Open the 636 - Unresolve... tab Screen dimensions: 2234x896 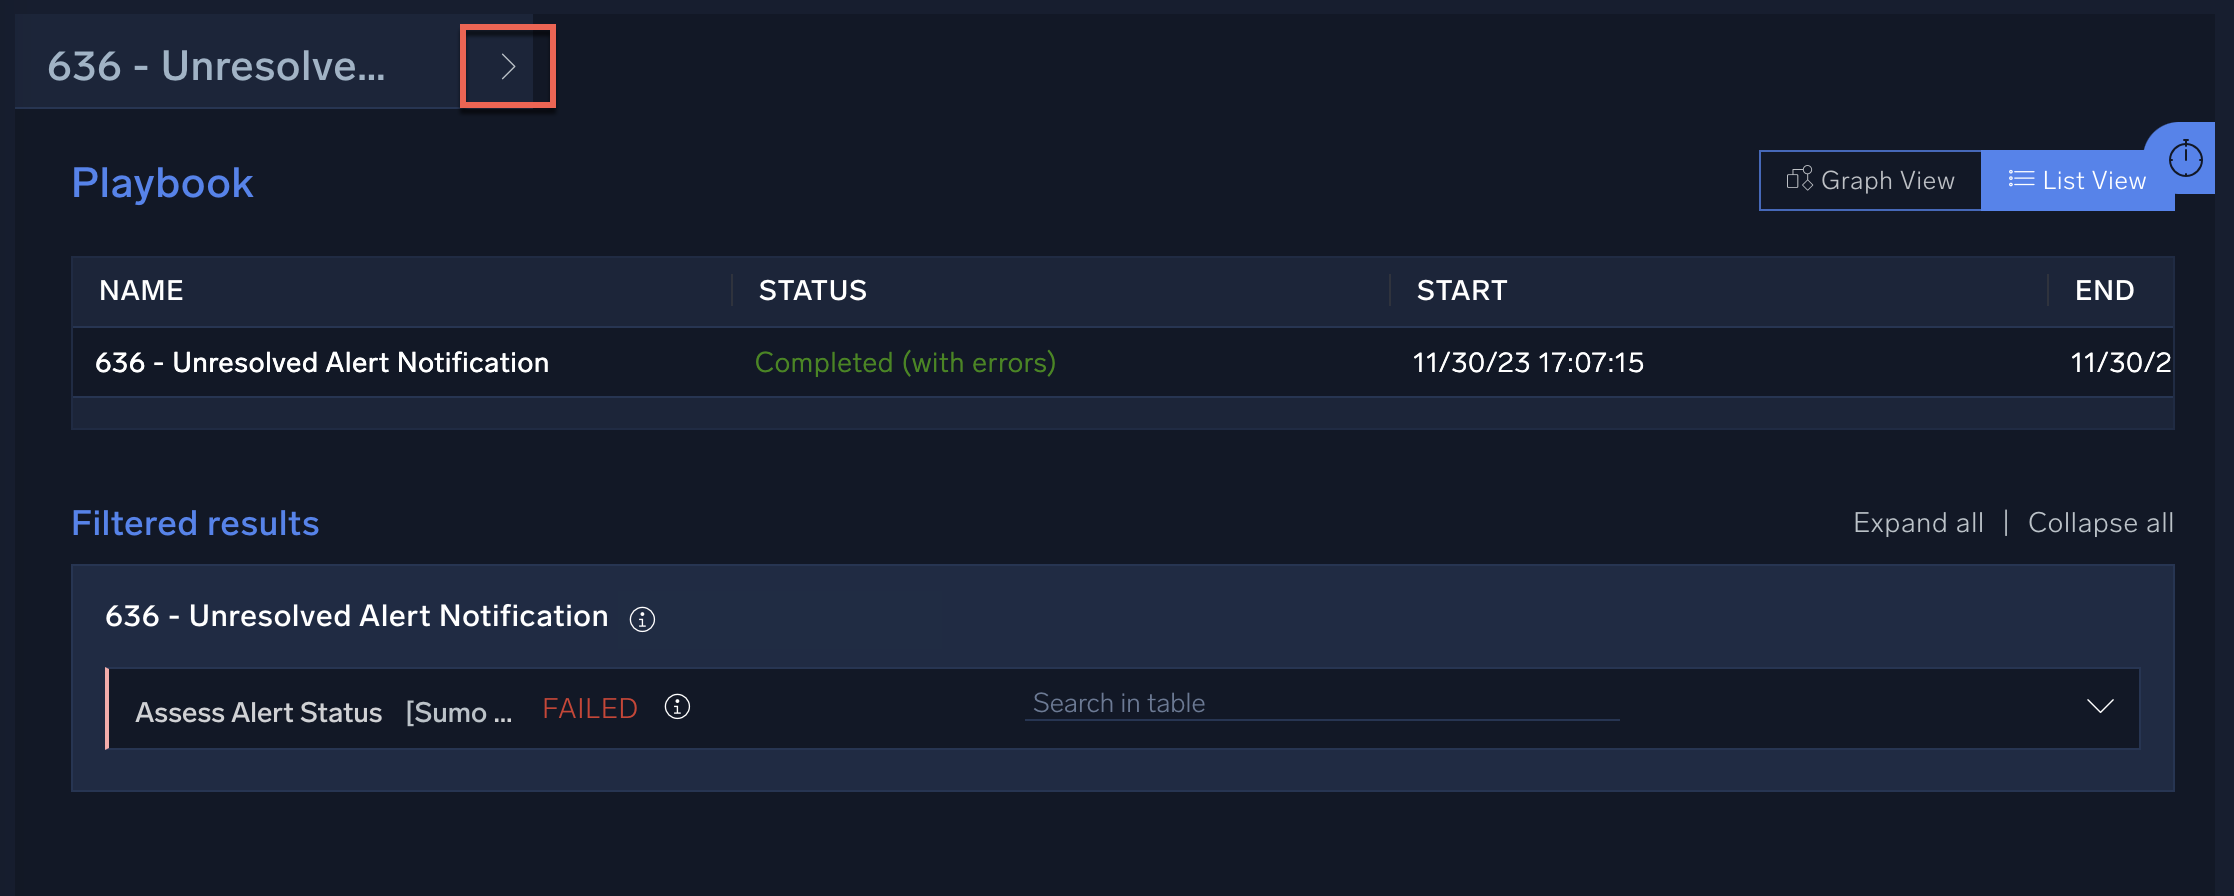pos(216,66)
